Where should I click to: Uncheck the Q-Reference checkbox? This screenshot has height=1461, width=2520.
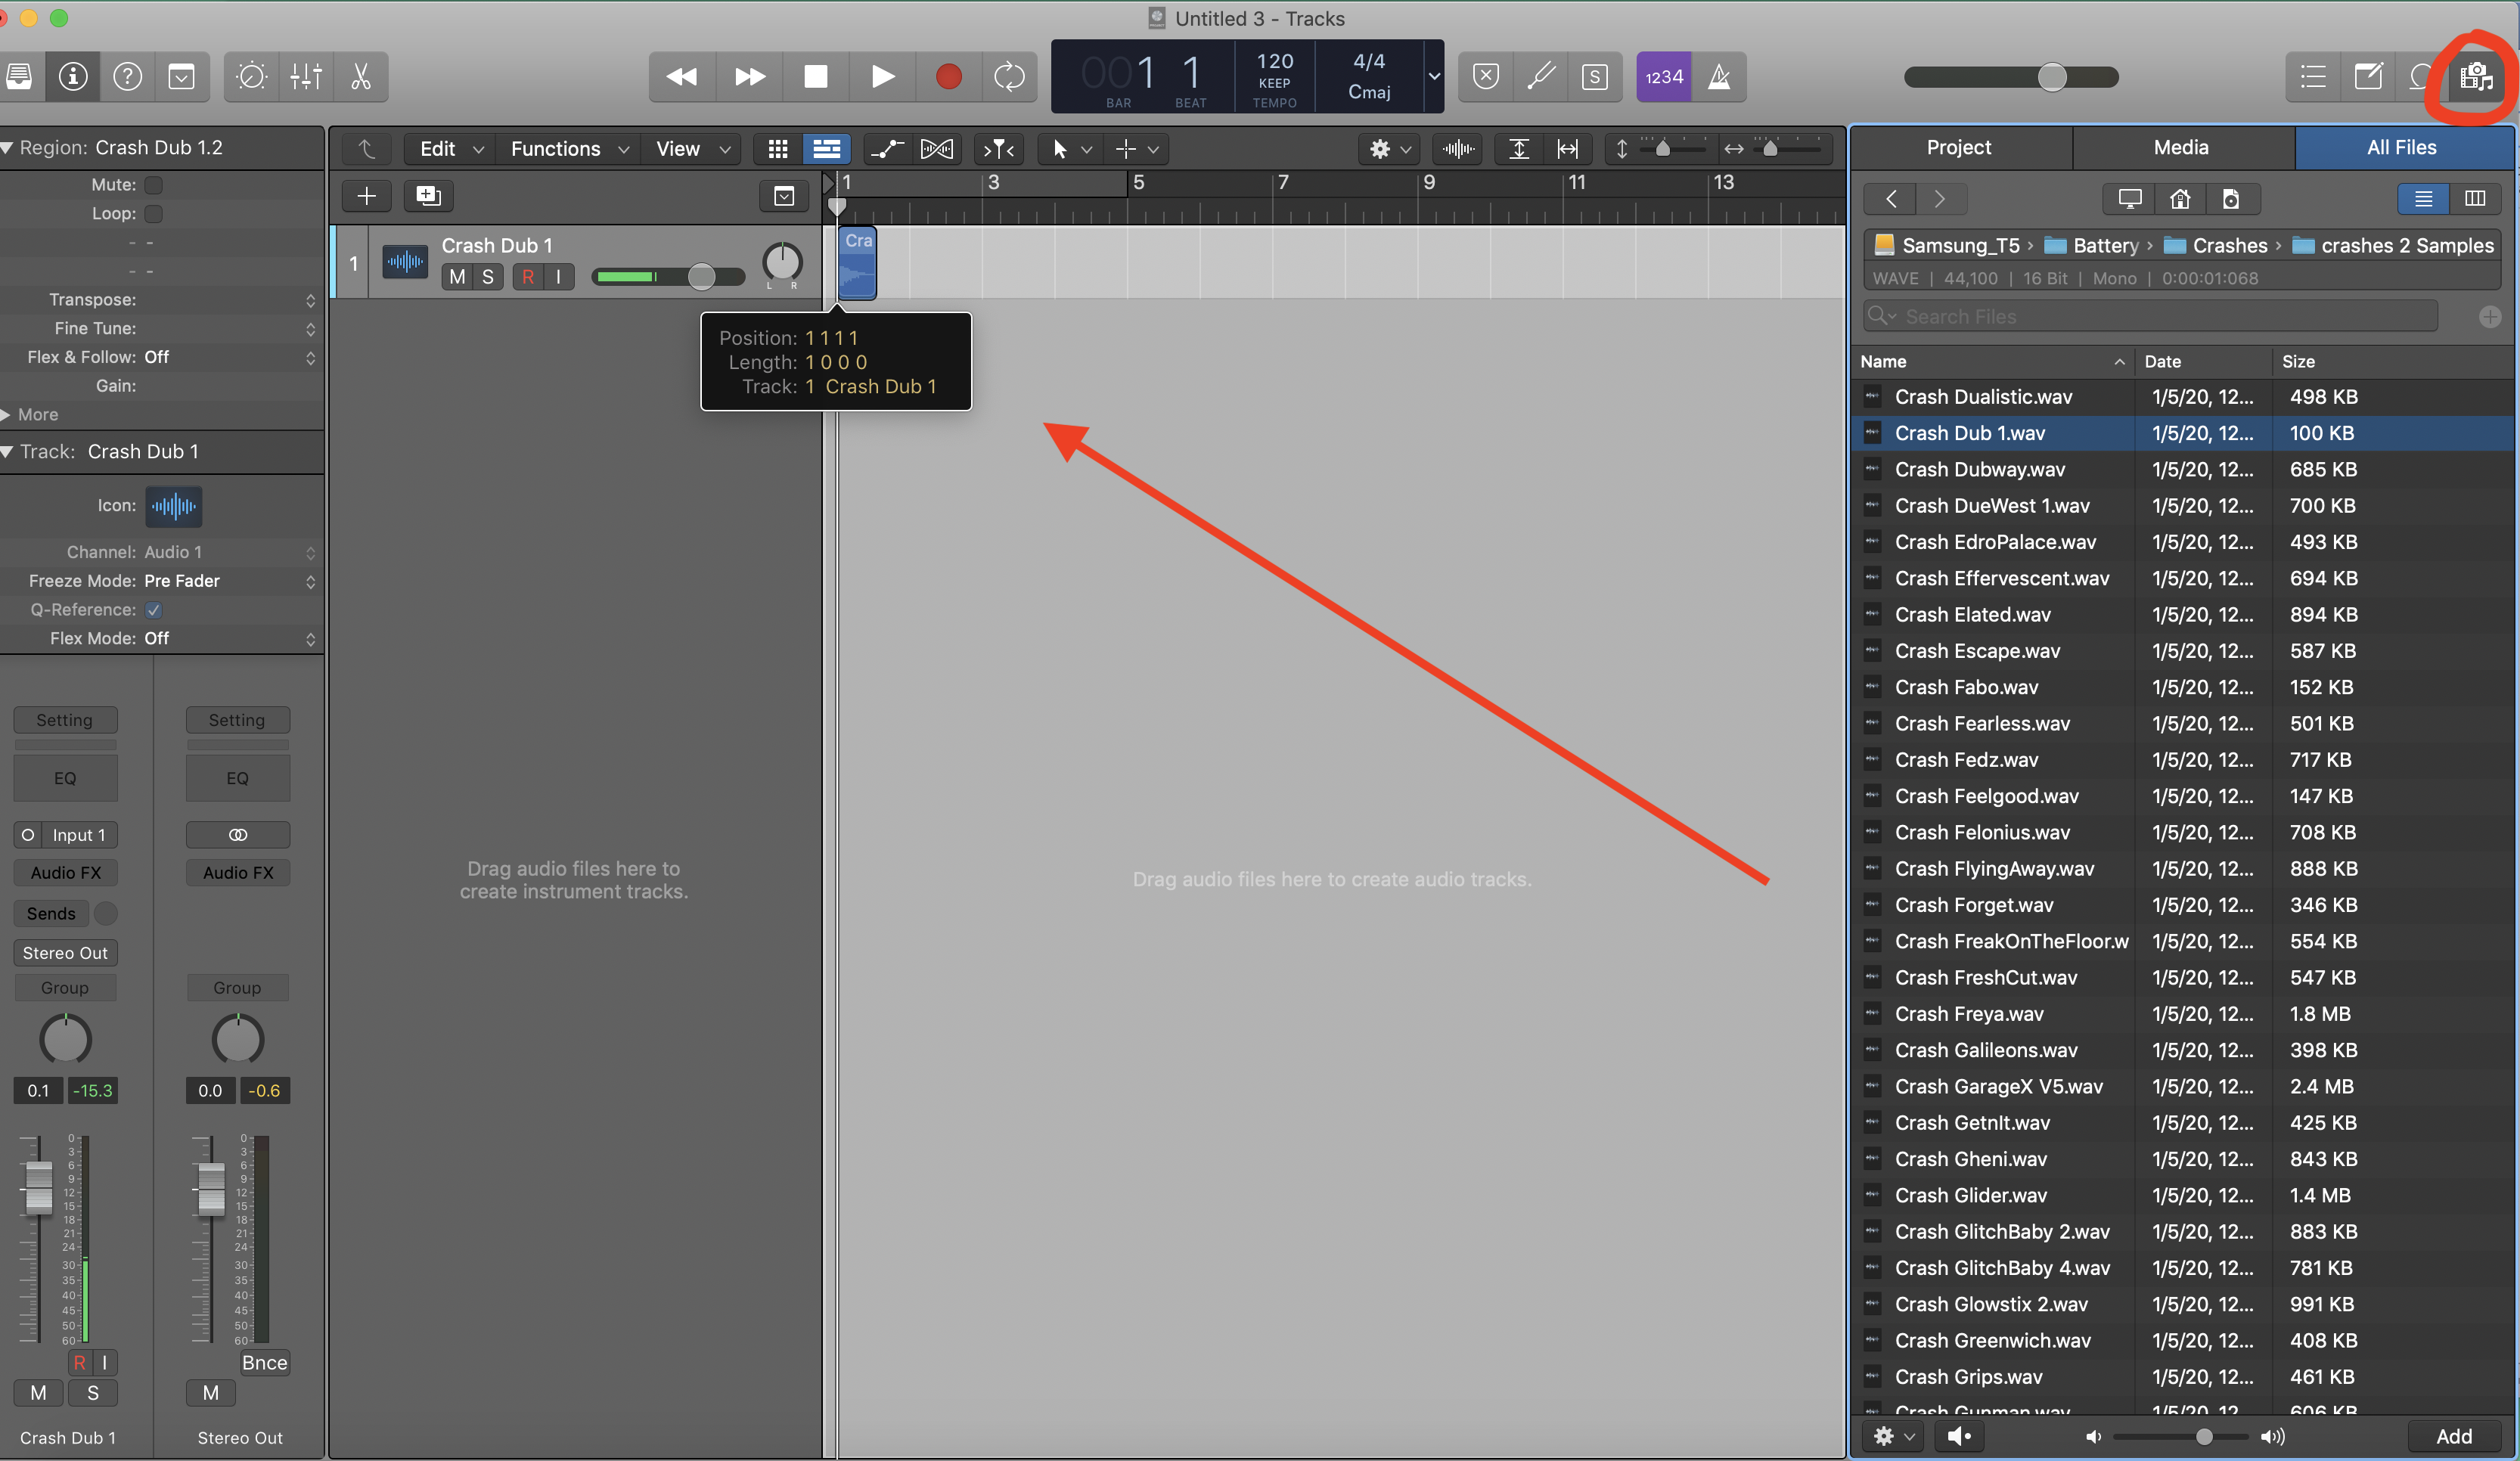153,610
